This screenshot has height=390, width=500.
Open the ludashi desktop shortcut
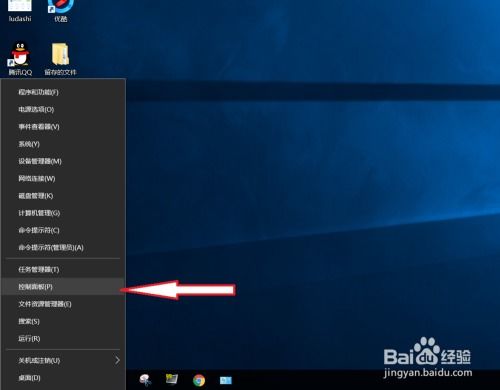coord(20,11)
